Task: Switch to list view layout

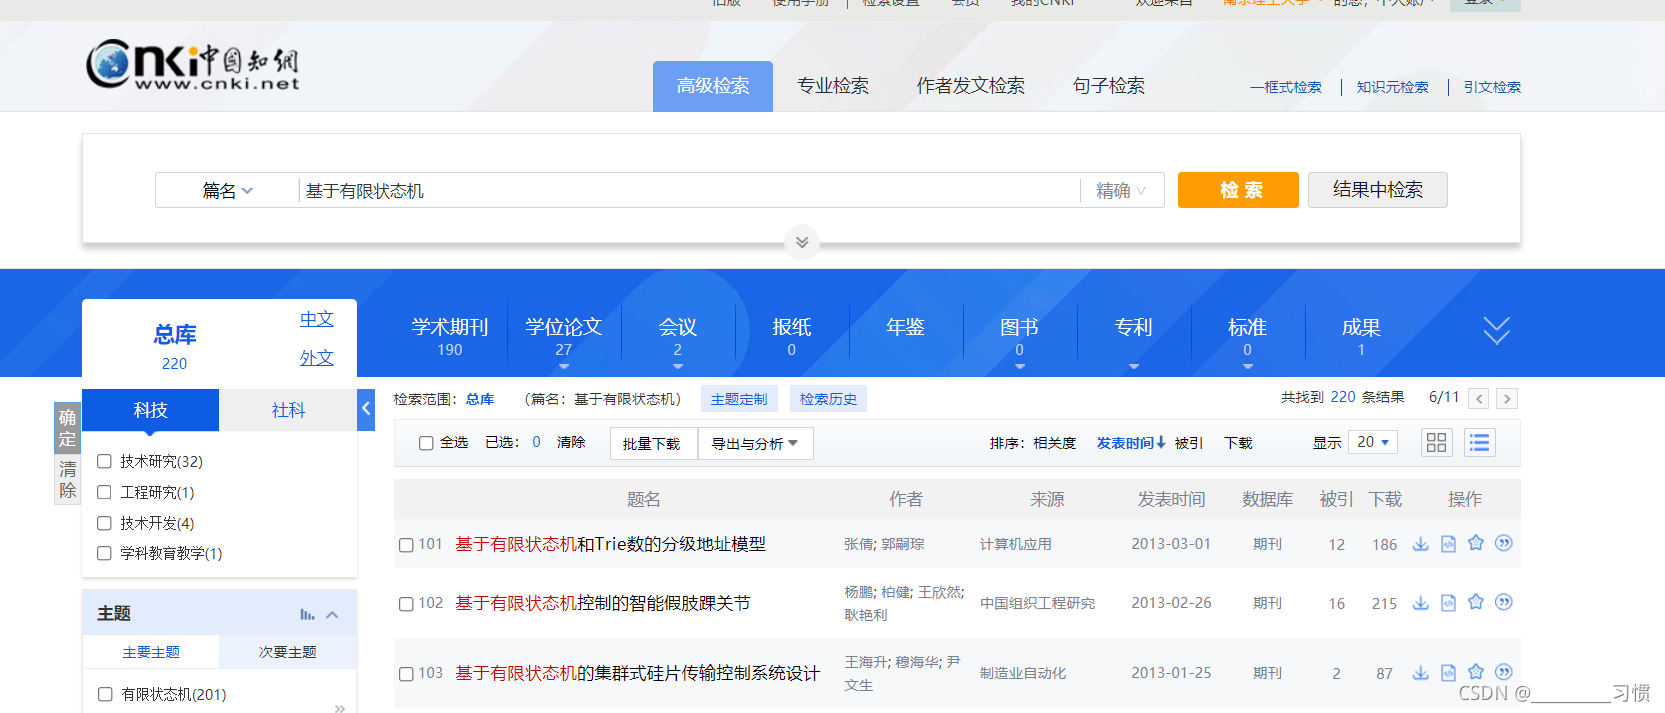Action: pos(1479,443)
